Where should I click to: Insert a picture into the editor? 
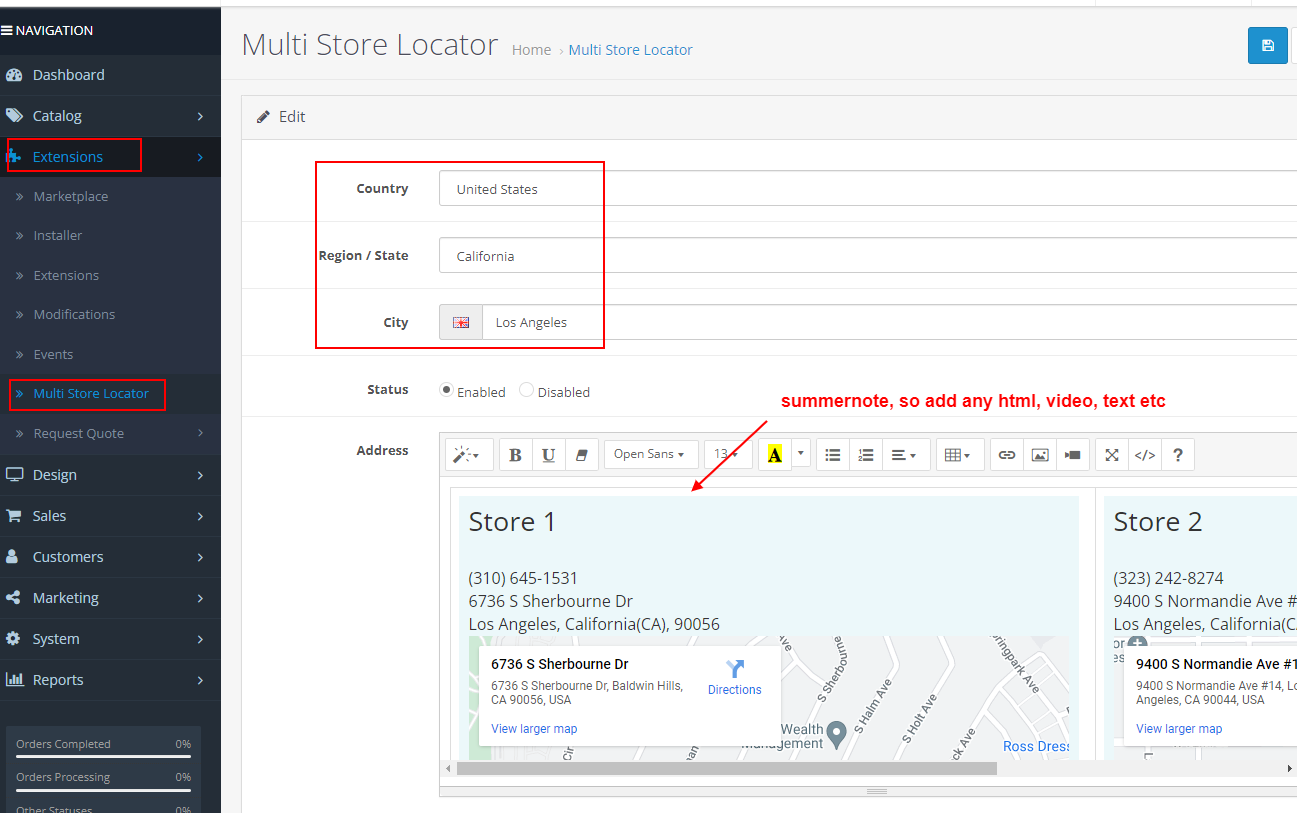click(1040, 454)
